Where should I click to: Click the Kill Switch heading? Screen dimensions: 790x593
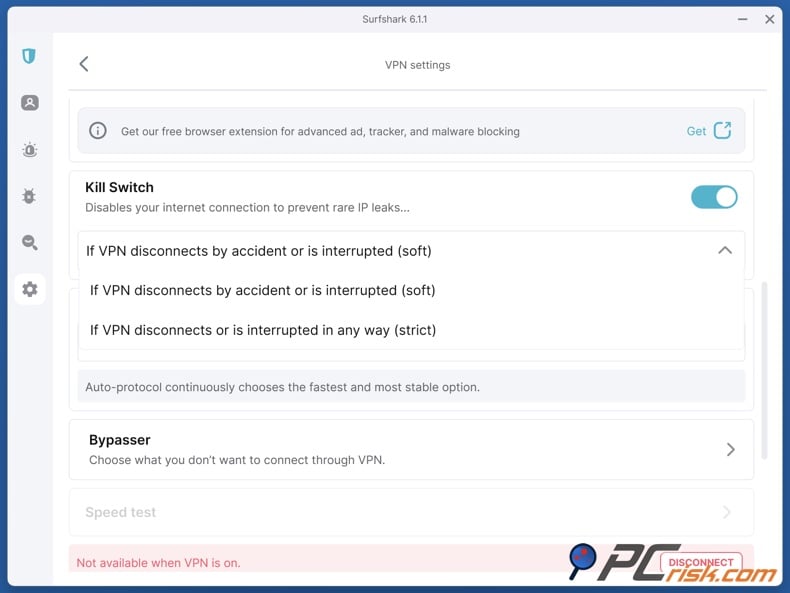119,187
